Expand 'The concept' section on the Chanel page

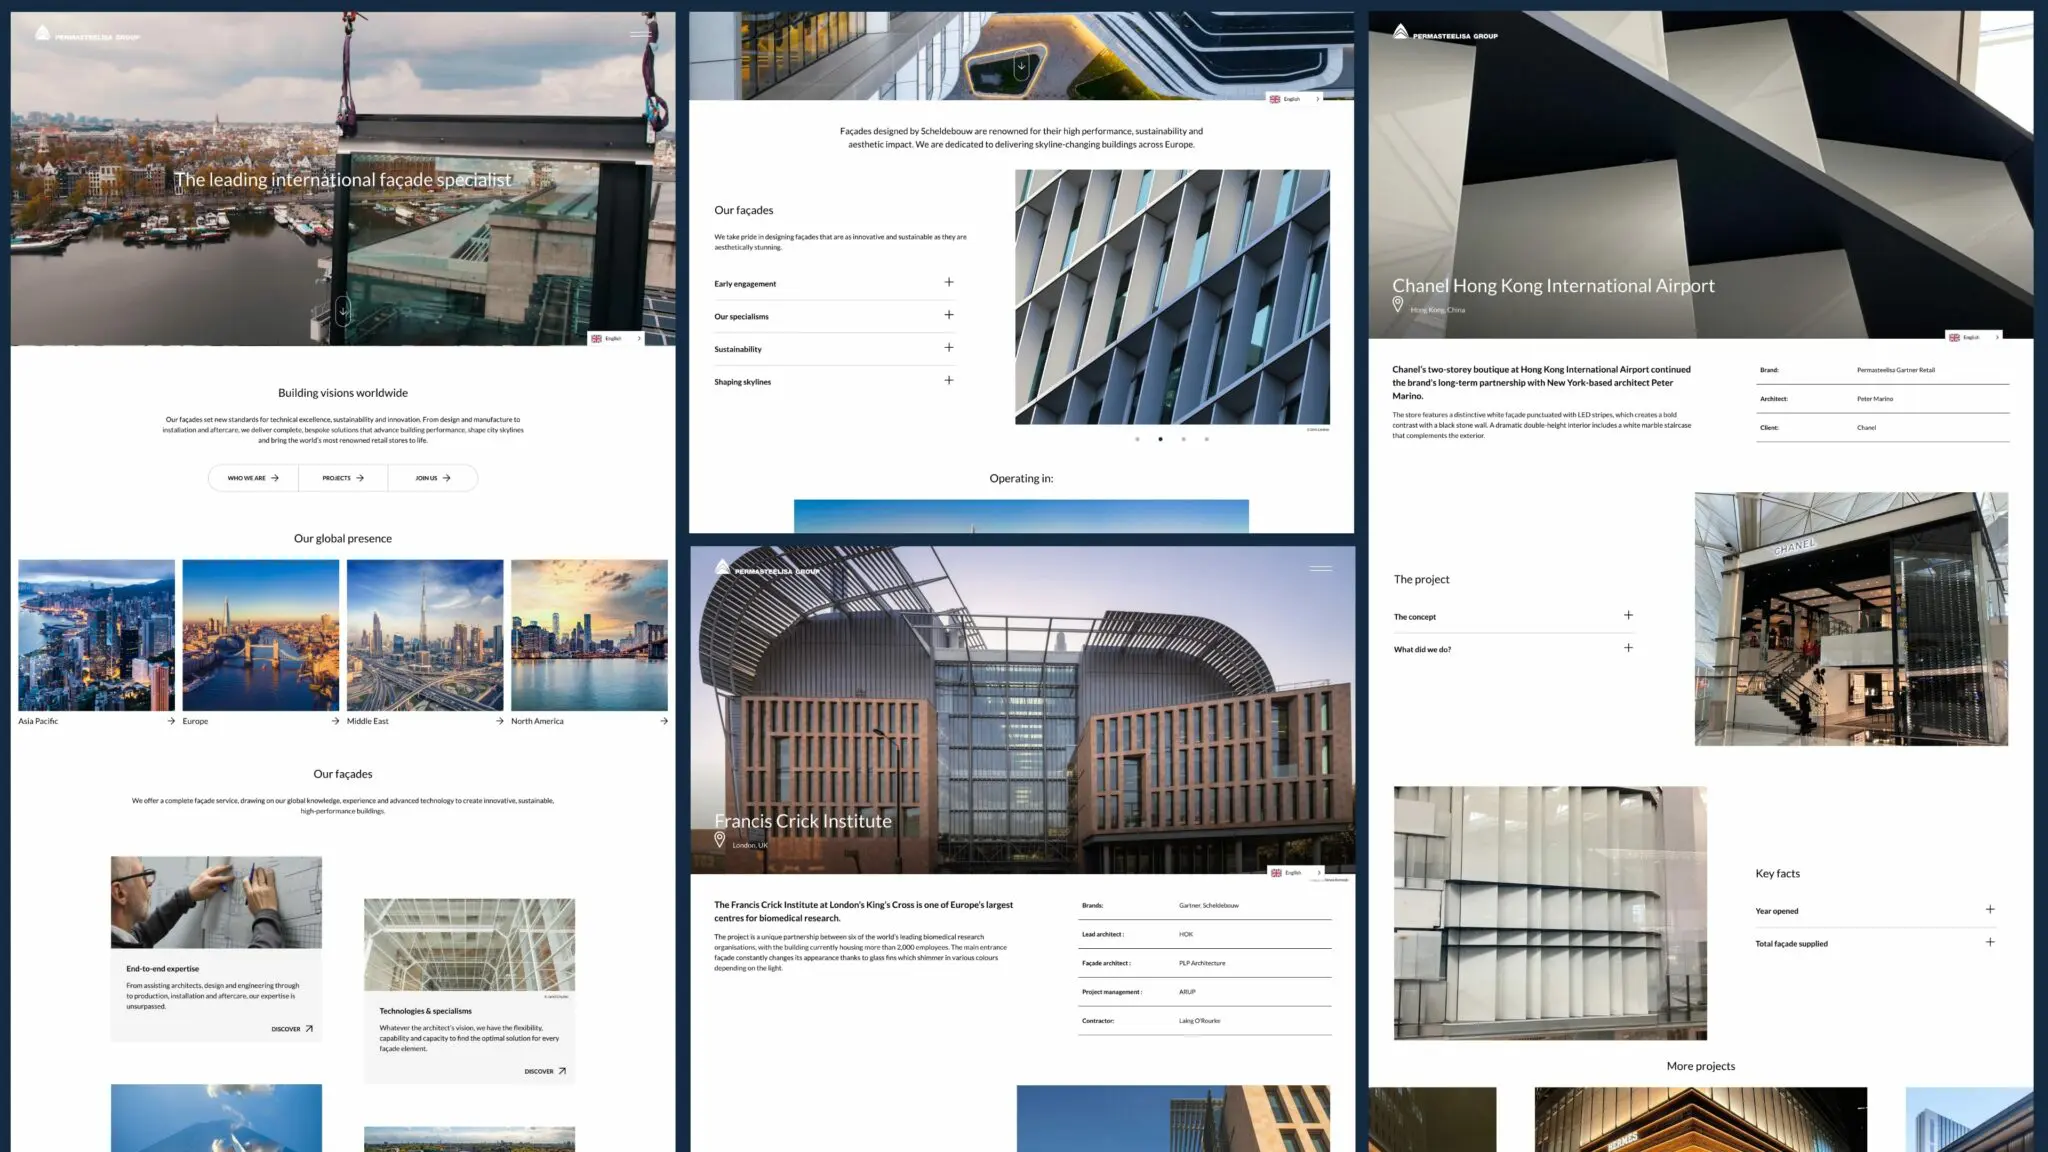(x=1629, y=615)
